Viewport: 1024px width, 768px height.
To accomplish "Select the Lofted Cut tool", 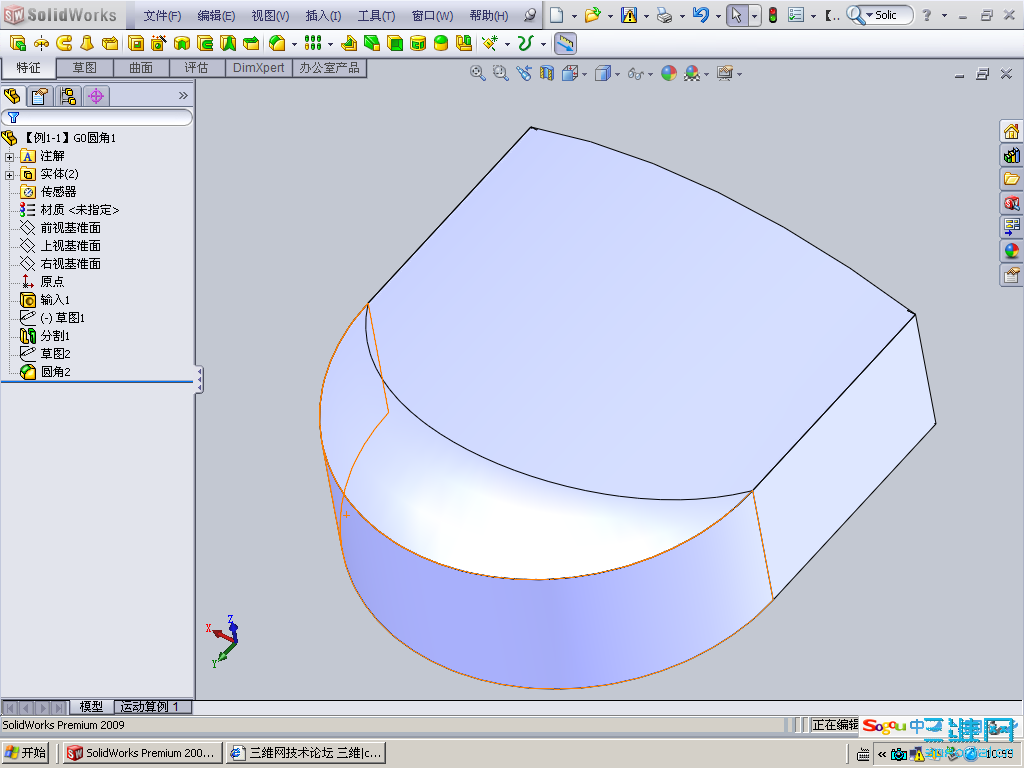I will coord(228,43).
